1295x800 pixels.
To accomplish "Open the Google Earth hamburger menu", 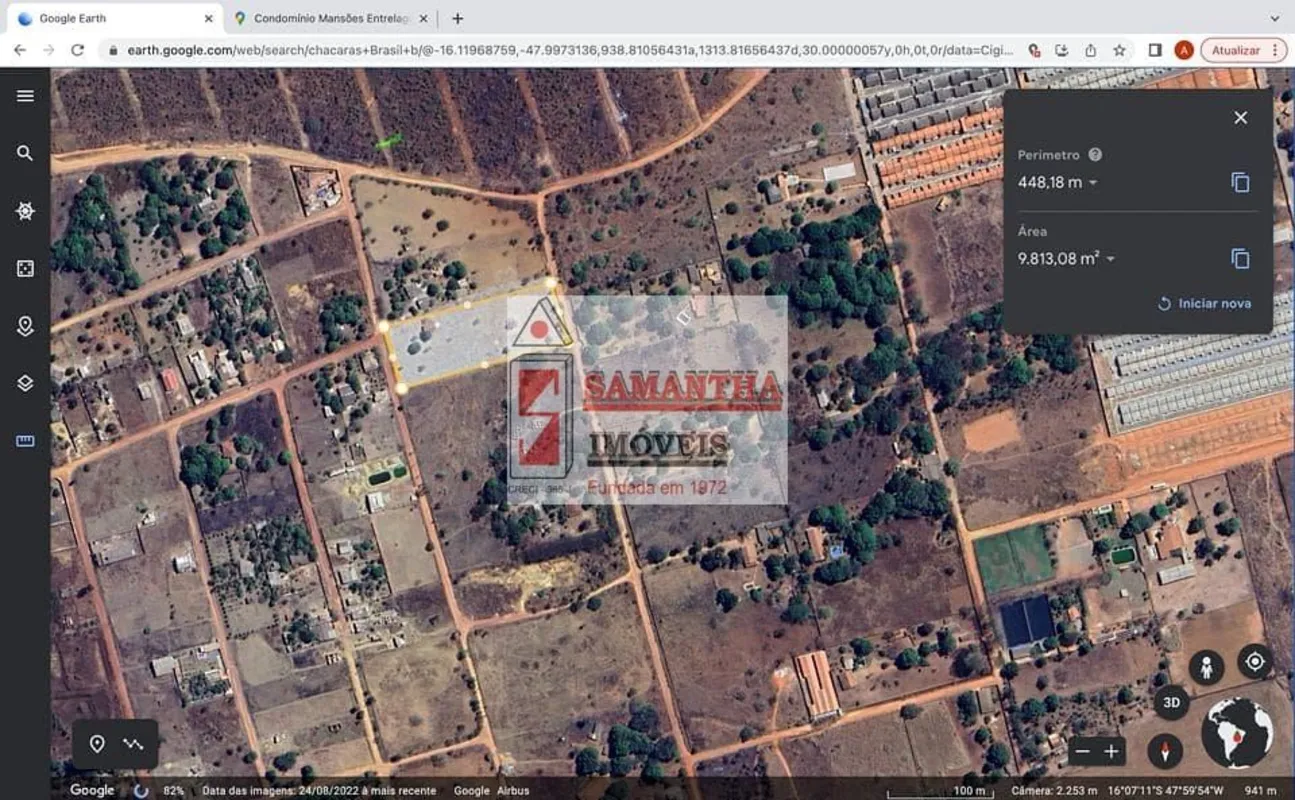I will tap(25, 96).
